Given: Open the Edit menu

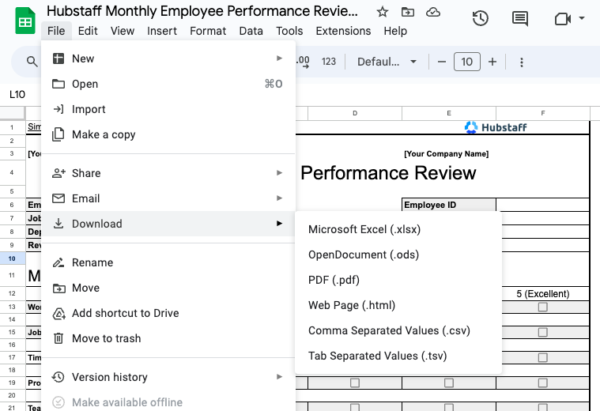Looking at the screenshot, I should (x=88, y=31).
